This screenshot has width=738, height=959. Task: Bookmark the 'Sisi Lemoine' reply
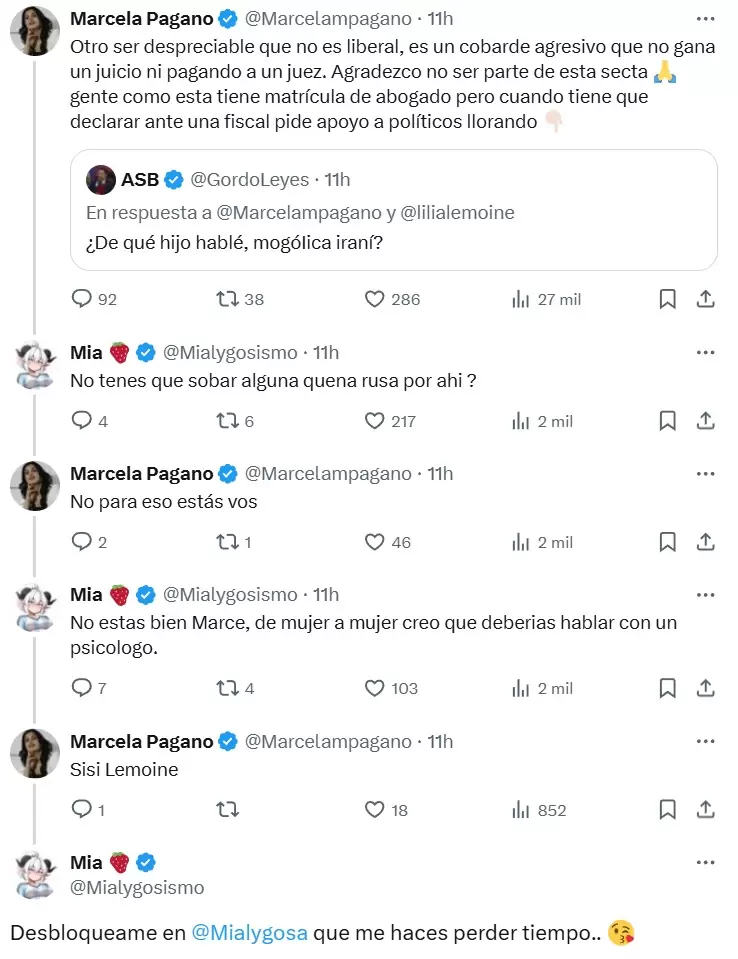tap(667, 810)
